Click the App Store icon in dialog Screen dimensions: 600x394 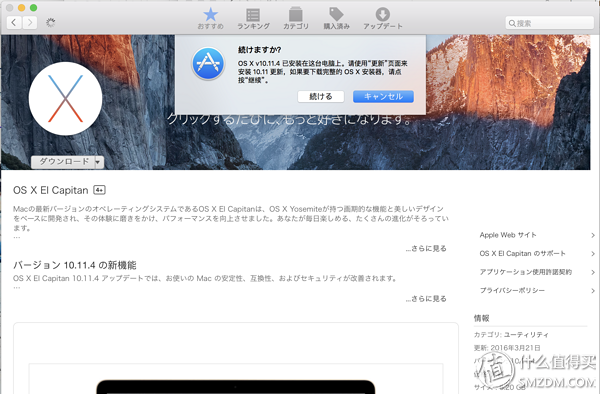(x=208, y=63)
